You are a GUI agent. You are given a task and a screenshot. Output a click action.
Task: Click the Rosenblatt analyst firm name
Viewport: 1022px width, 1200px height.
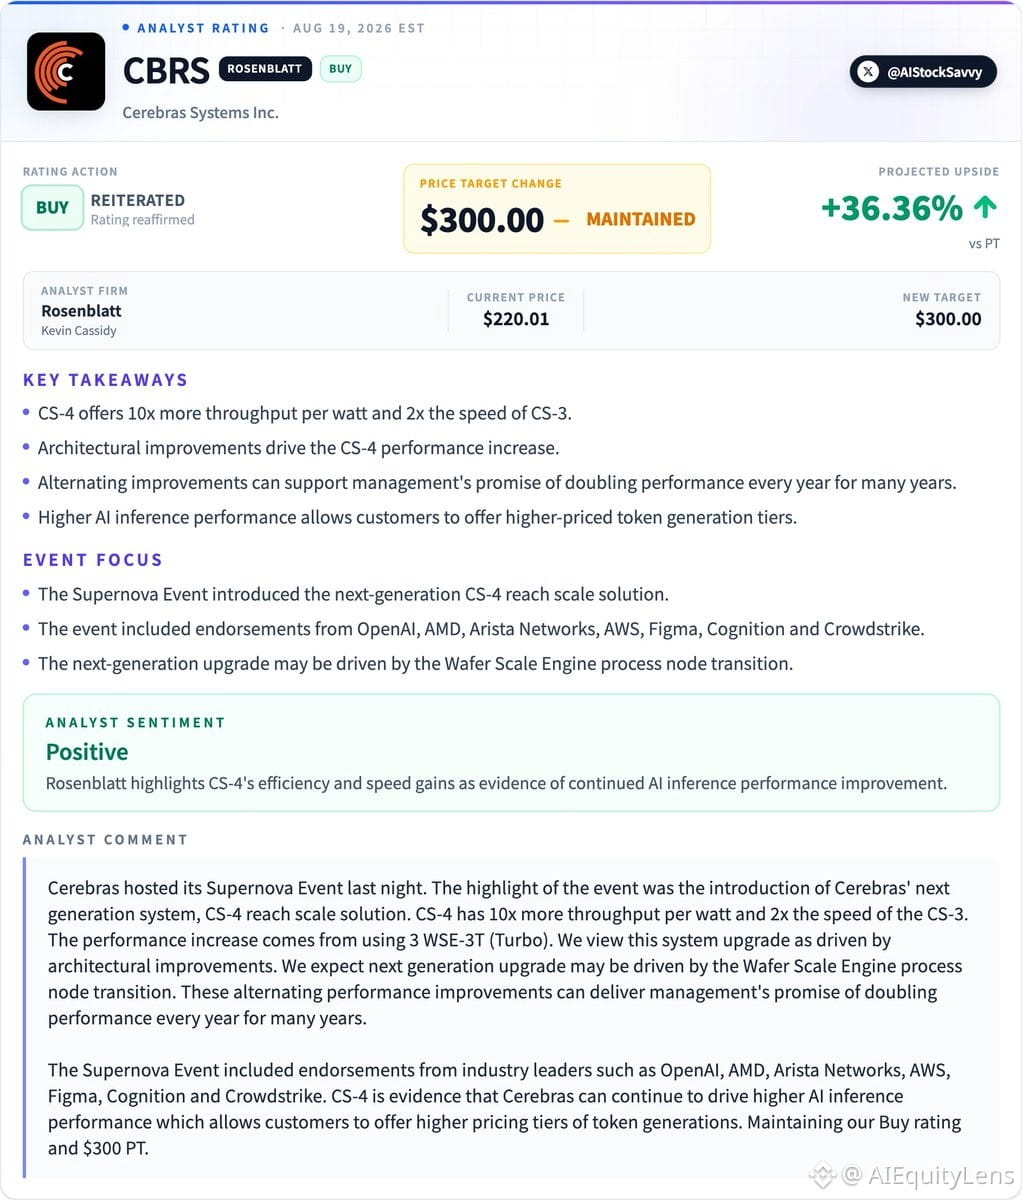click(x=81, y=311)
